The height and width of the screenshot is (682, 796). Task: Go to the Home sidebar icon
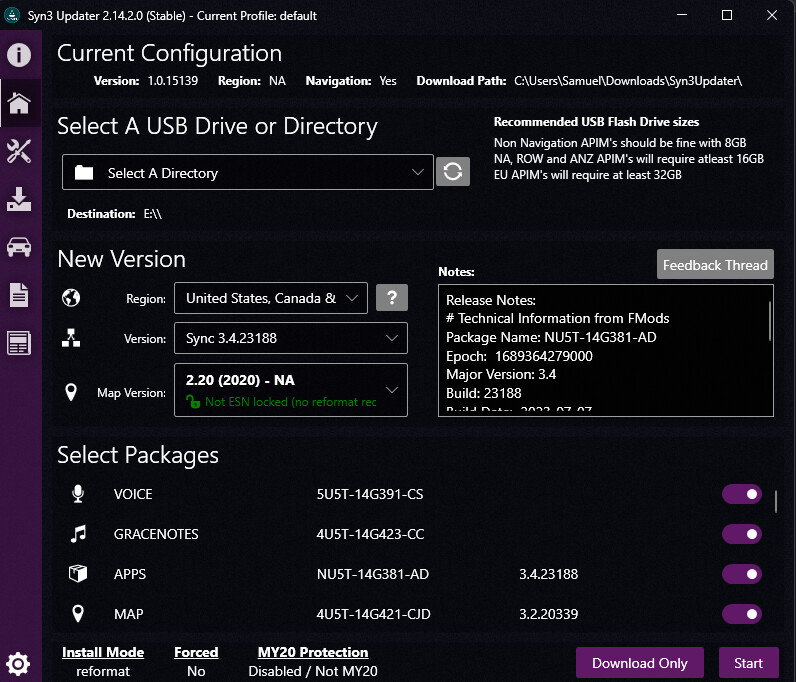click(19, 102)
